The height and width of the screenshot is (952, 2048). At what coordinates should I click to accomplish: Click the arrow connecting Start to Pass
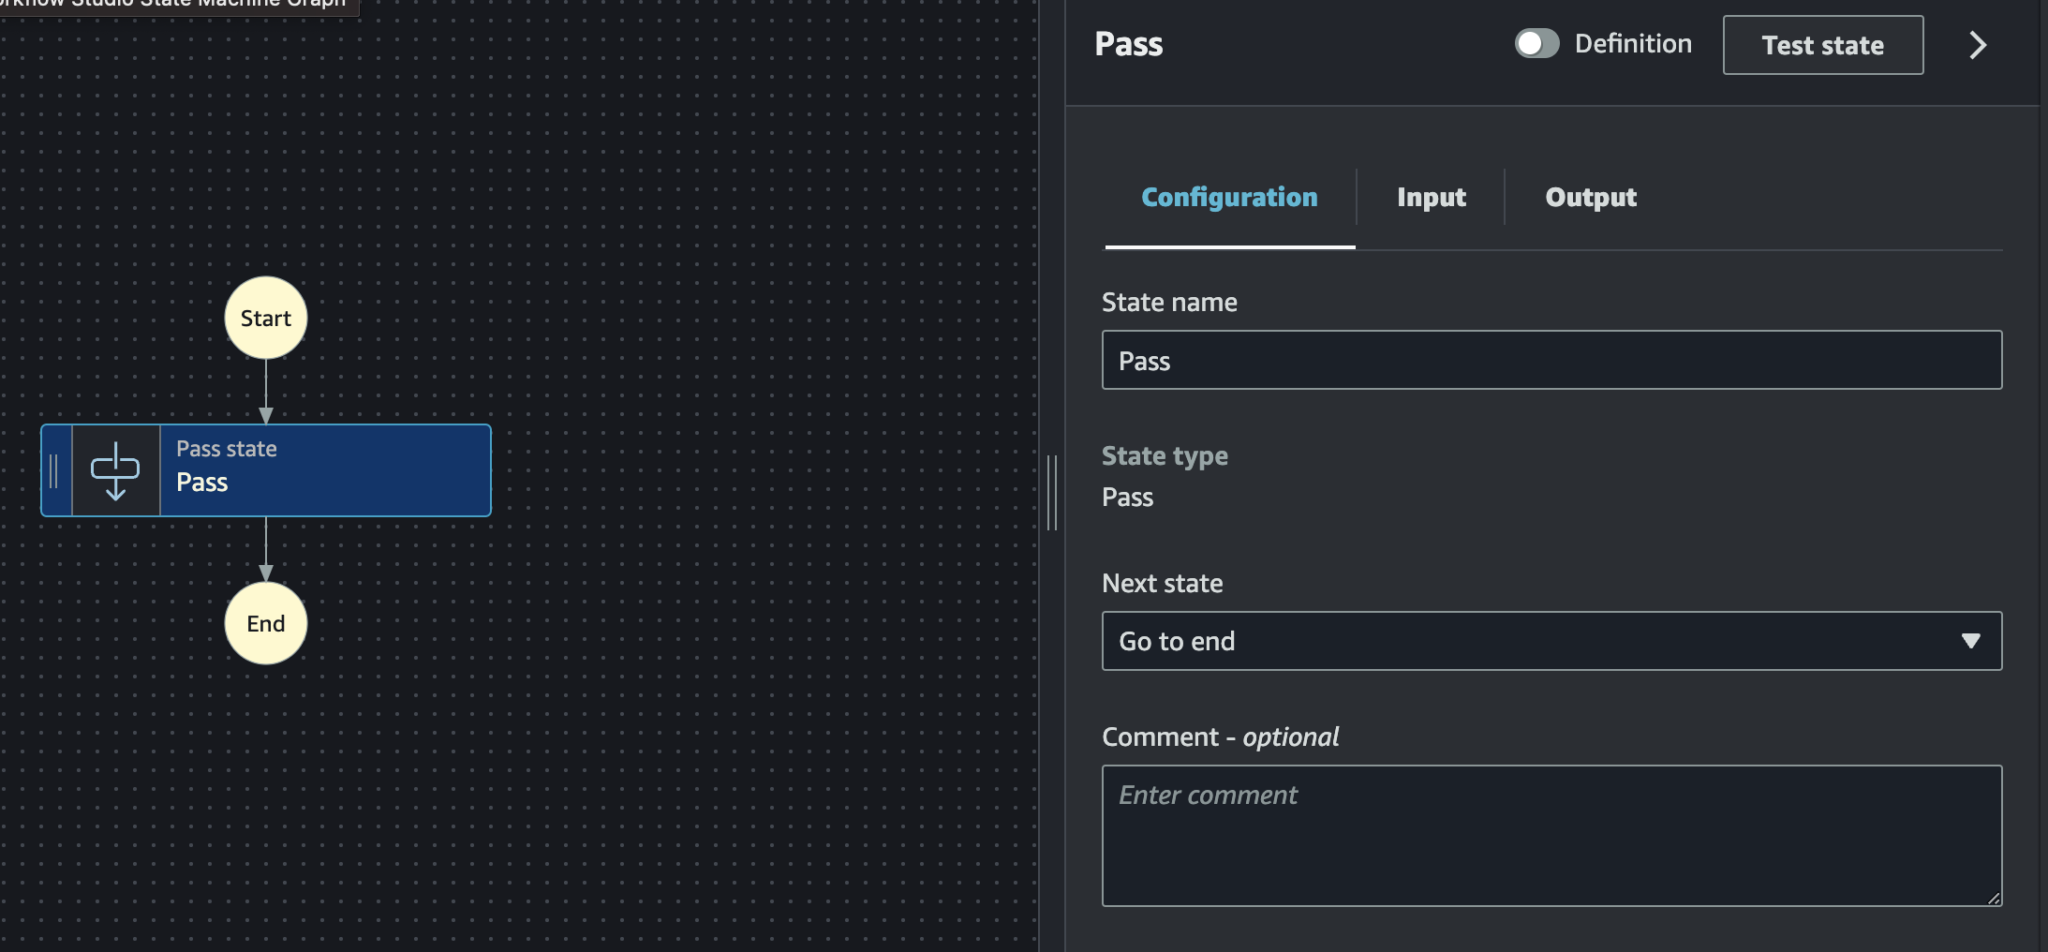click(x=266, y=392)
